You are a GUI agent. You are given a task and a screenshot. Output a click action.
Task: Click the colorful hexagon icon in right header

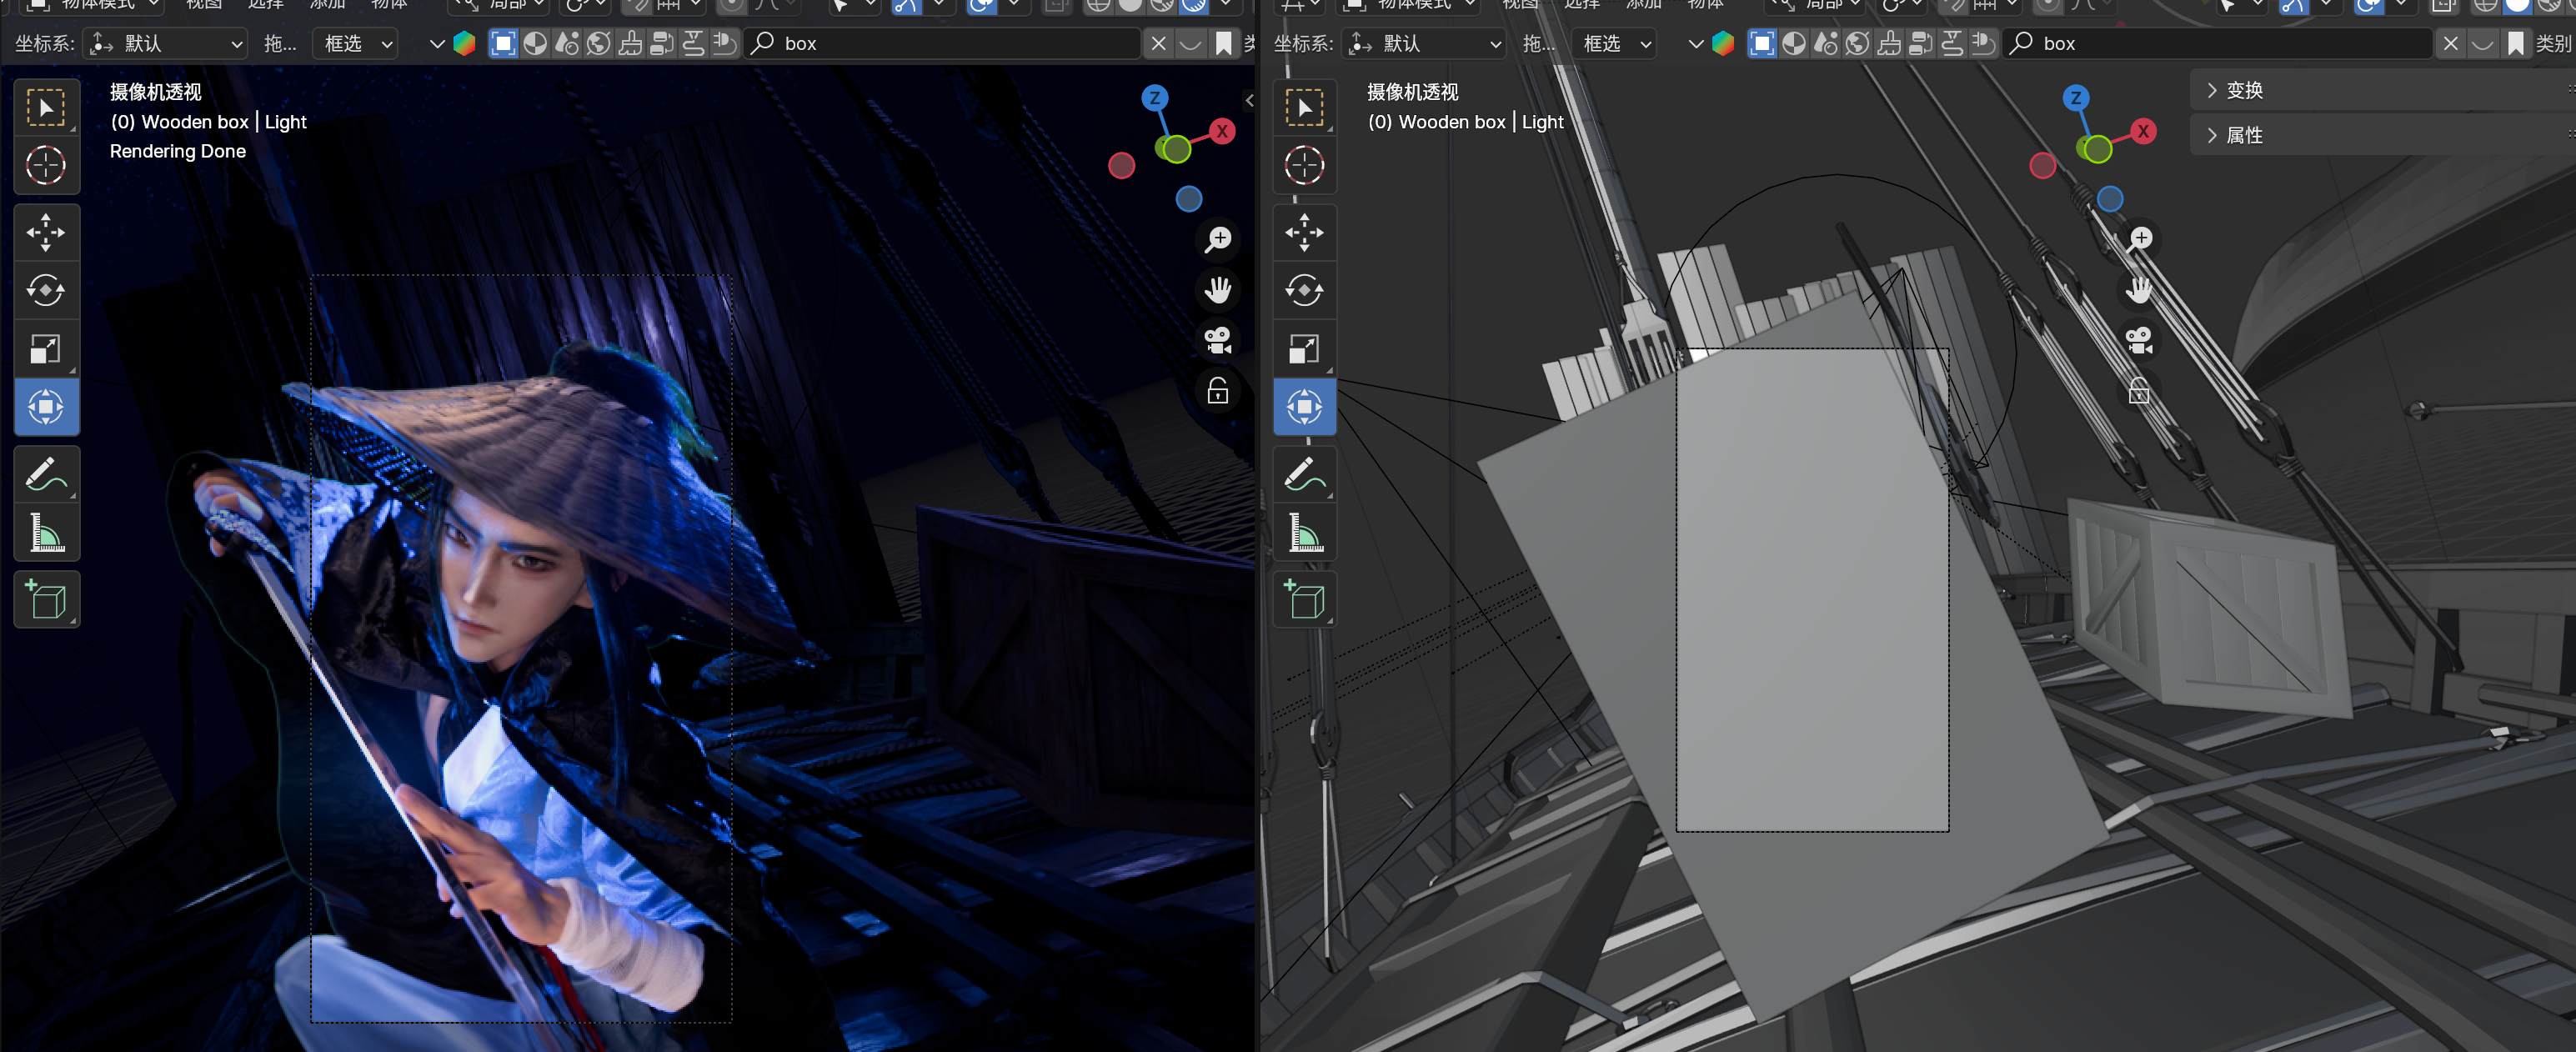1722,43
